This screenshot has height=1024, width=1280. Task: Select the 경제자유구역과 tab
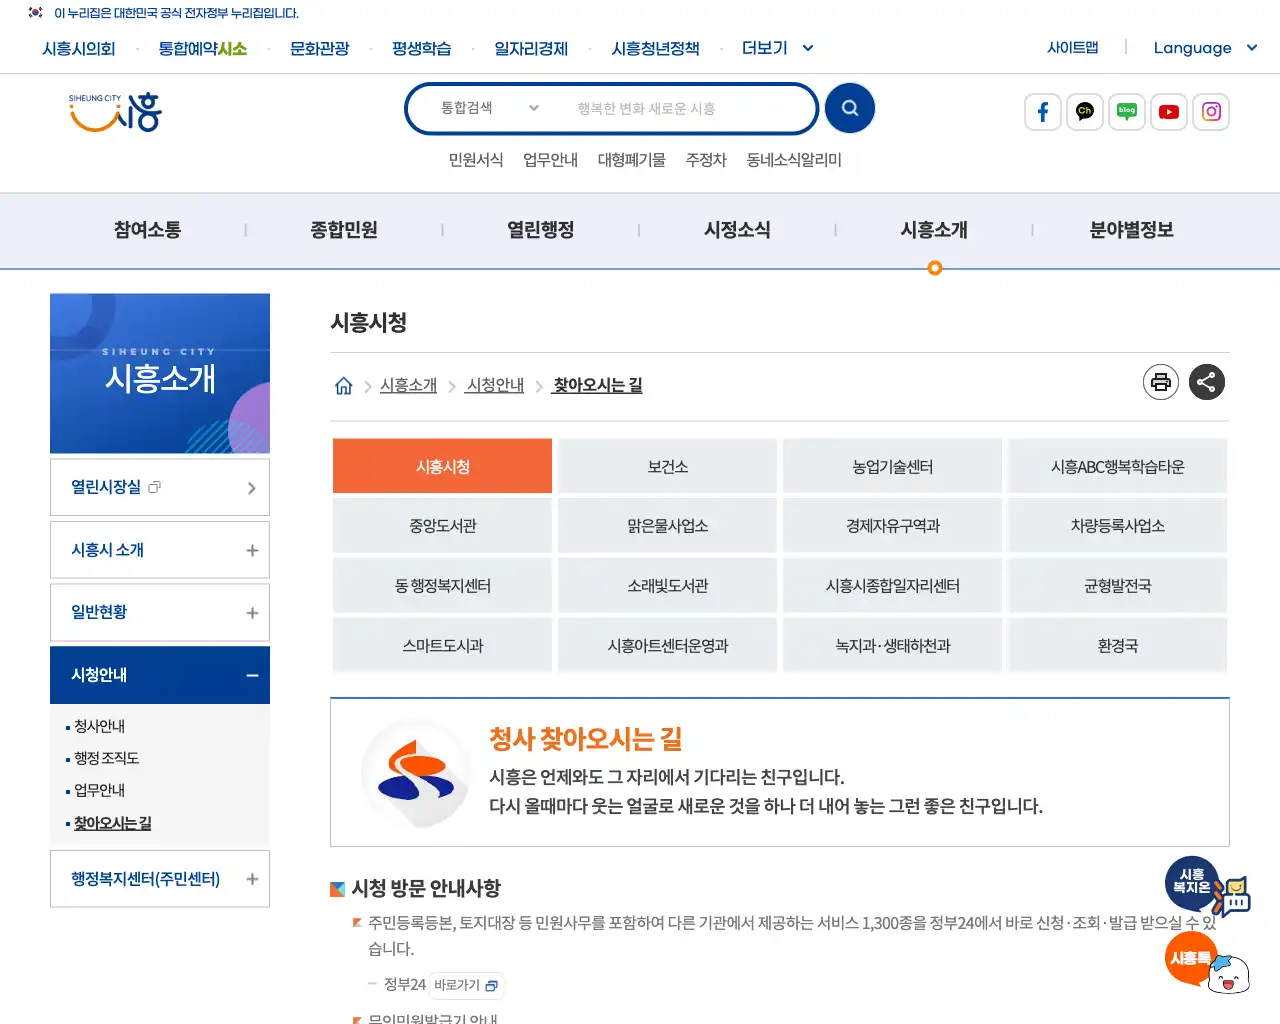[892, 526]
